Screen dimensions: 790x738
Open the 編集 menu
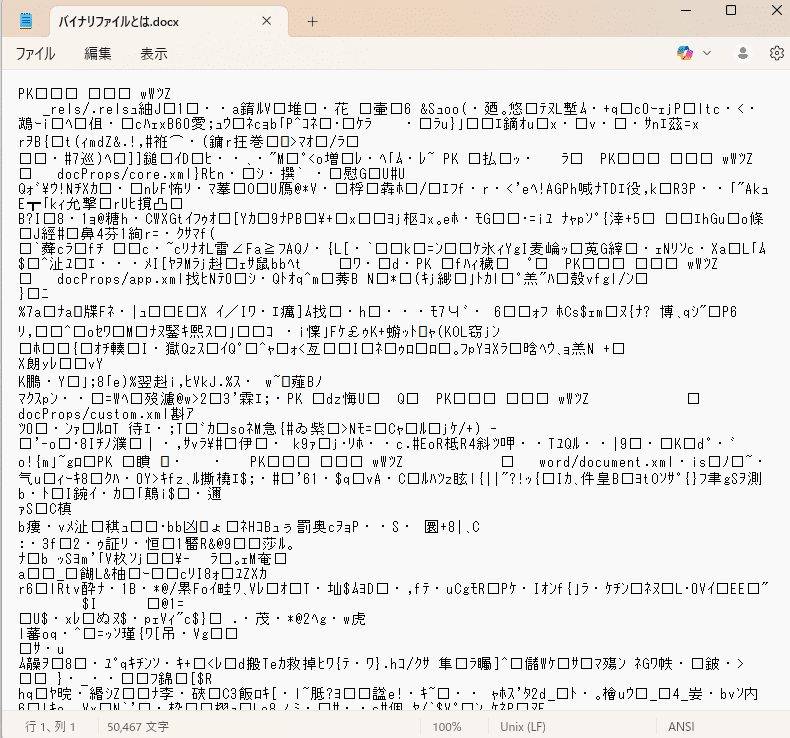97,53
